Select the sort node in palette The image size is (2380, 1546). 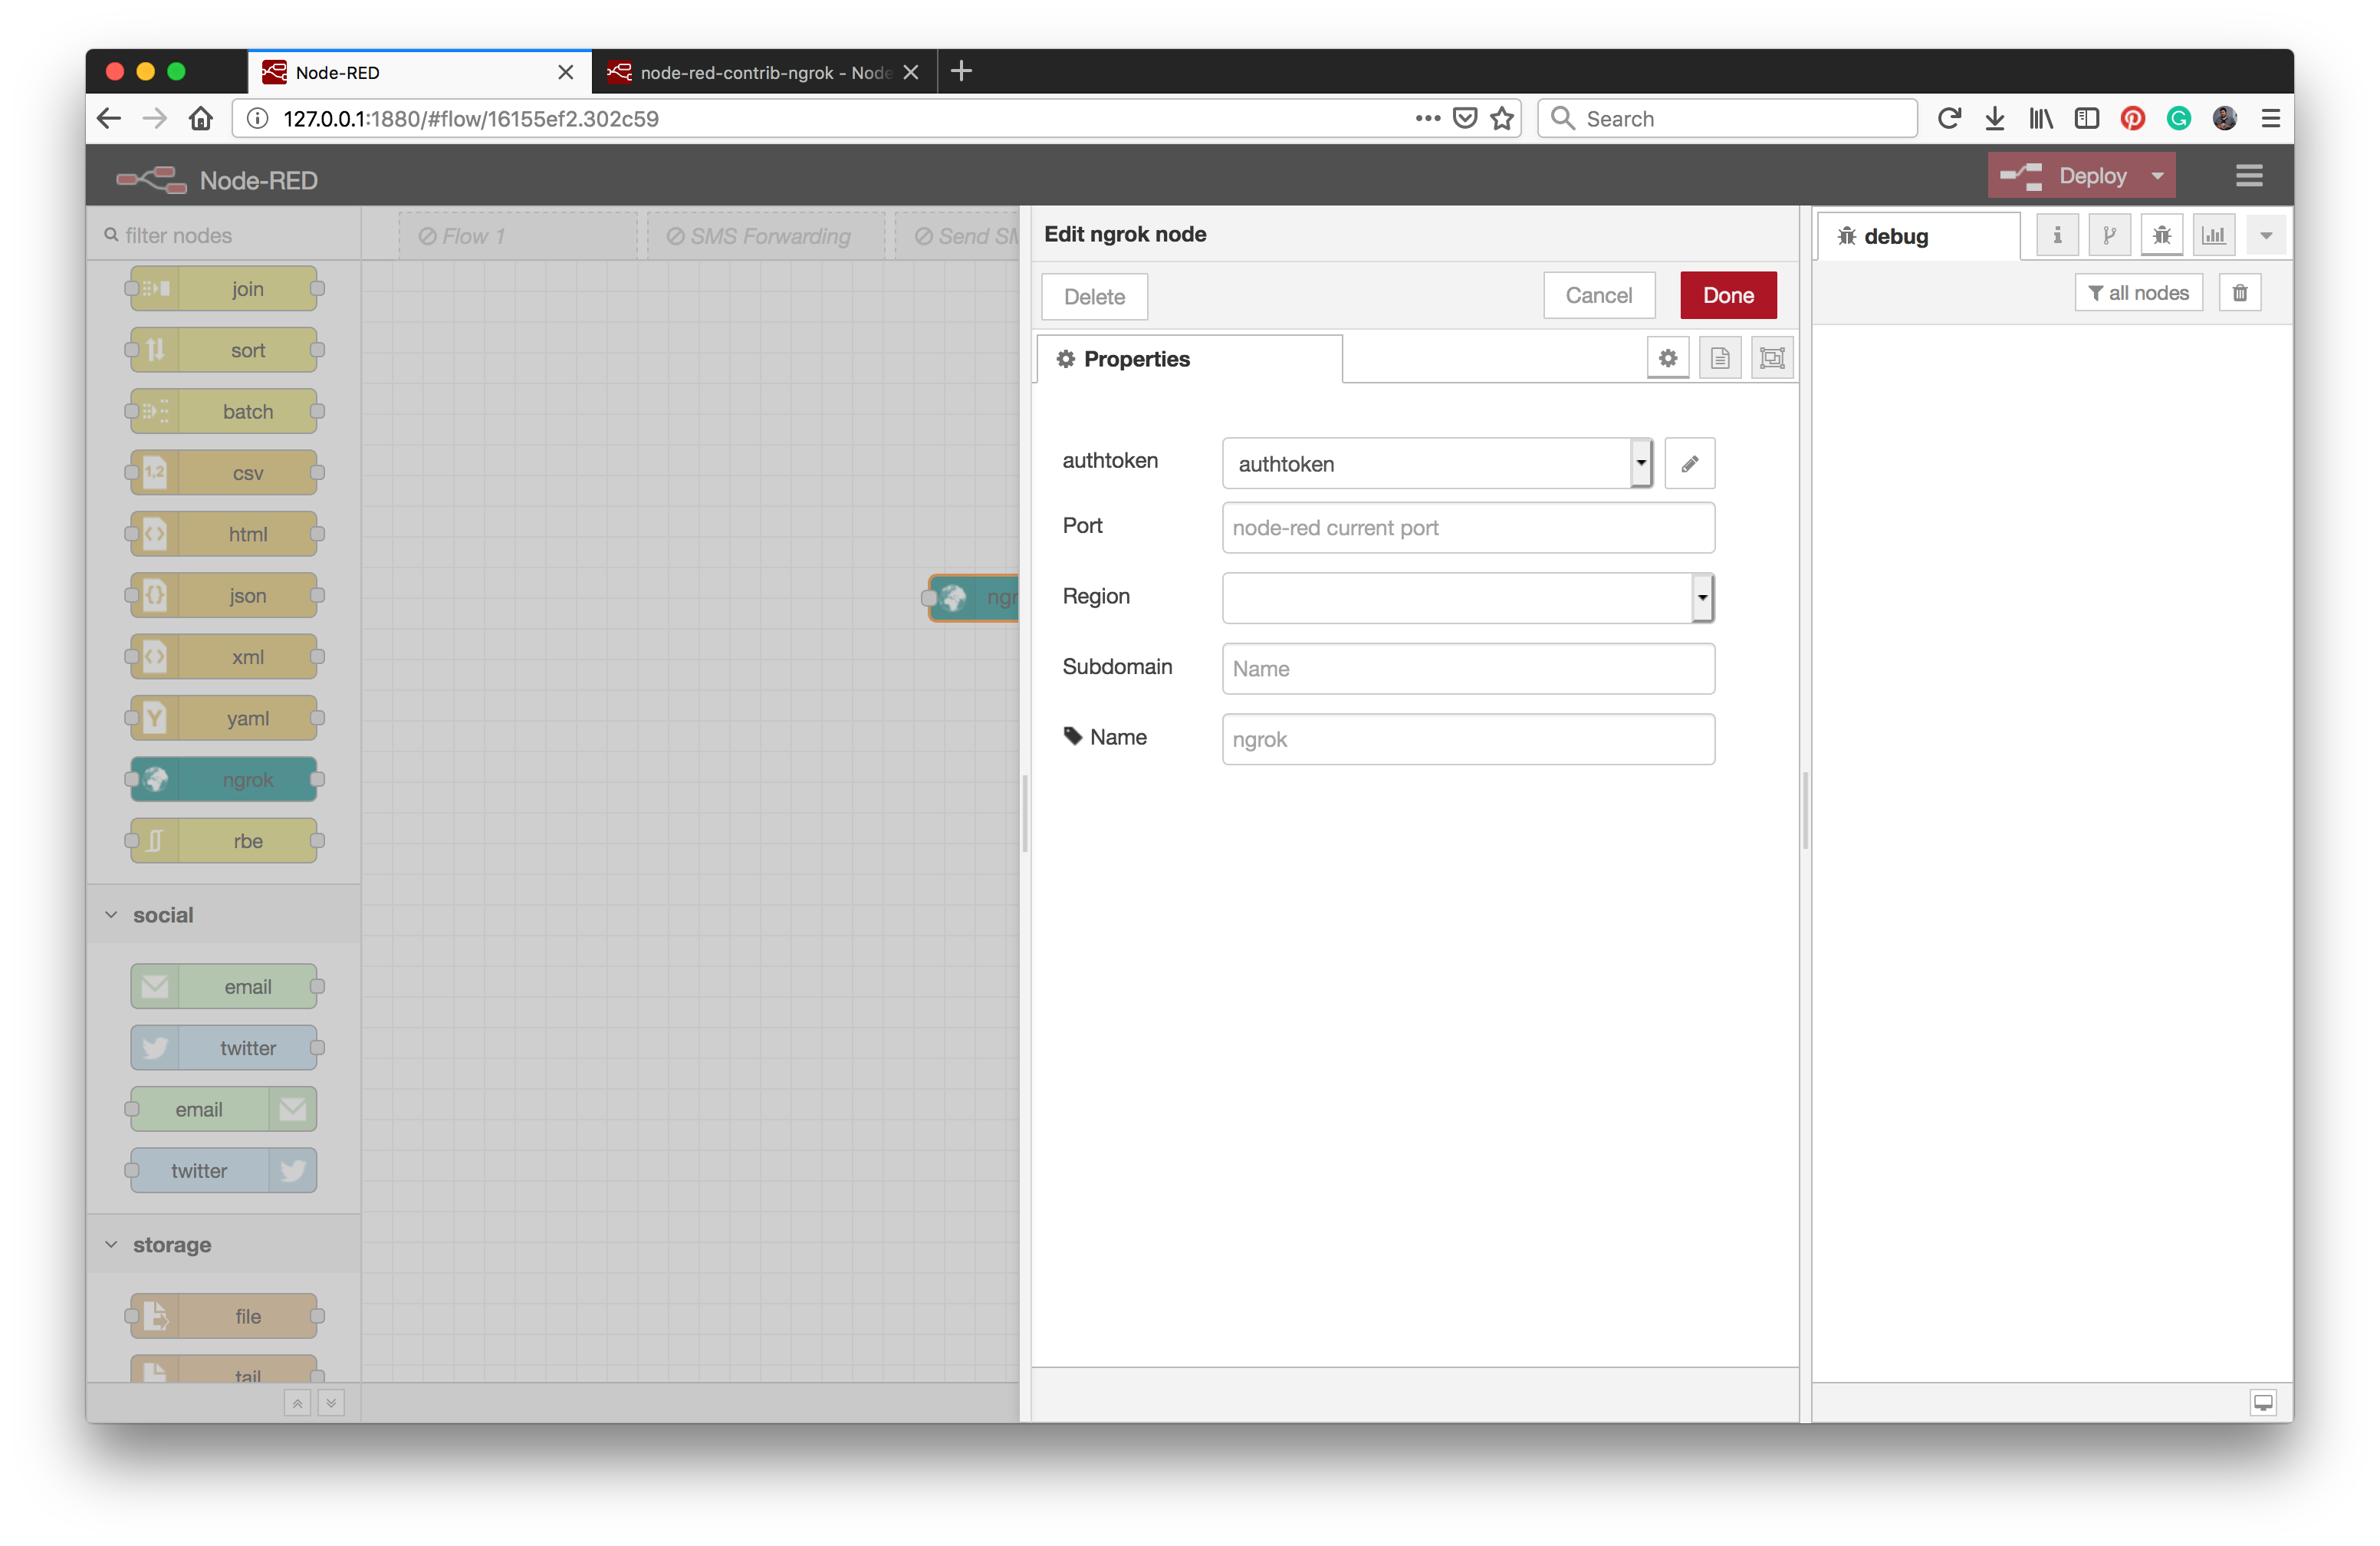pos(224,350)
